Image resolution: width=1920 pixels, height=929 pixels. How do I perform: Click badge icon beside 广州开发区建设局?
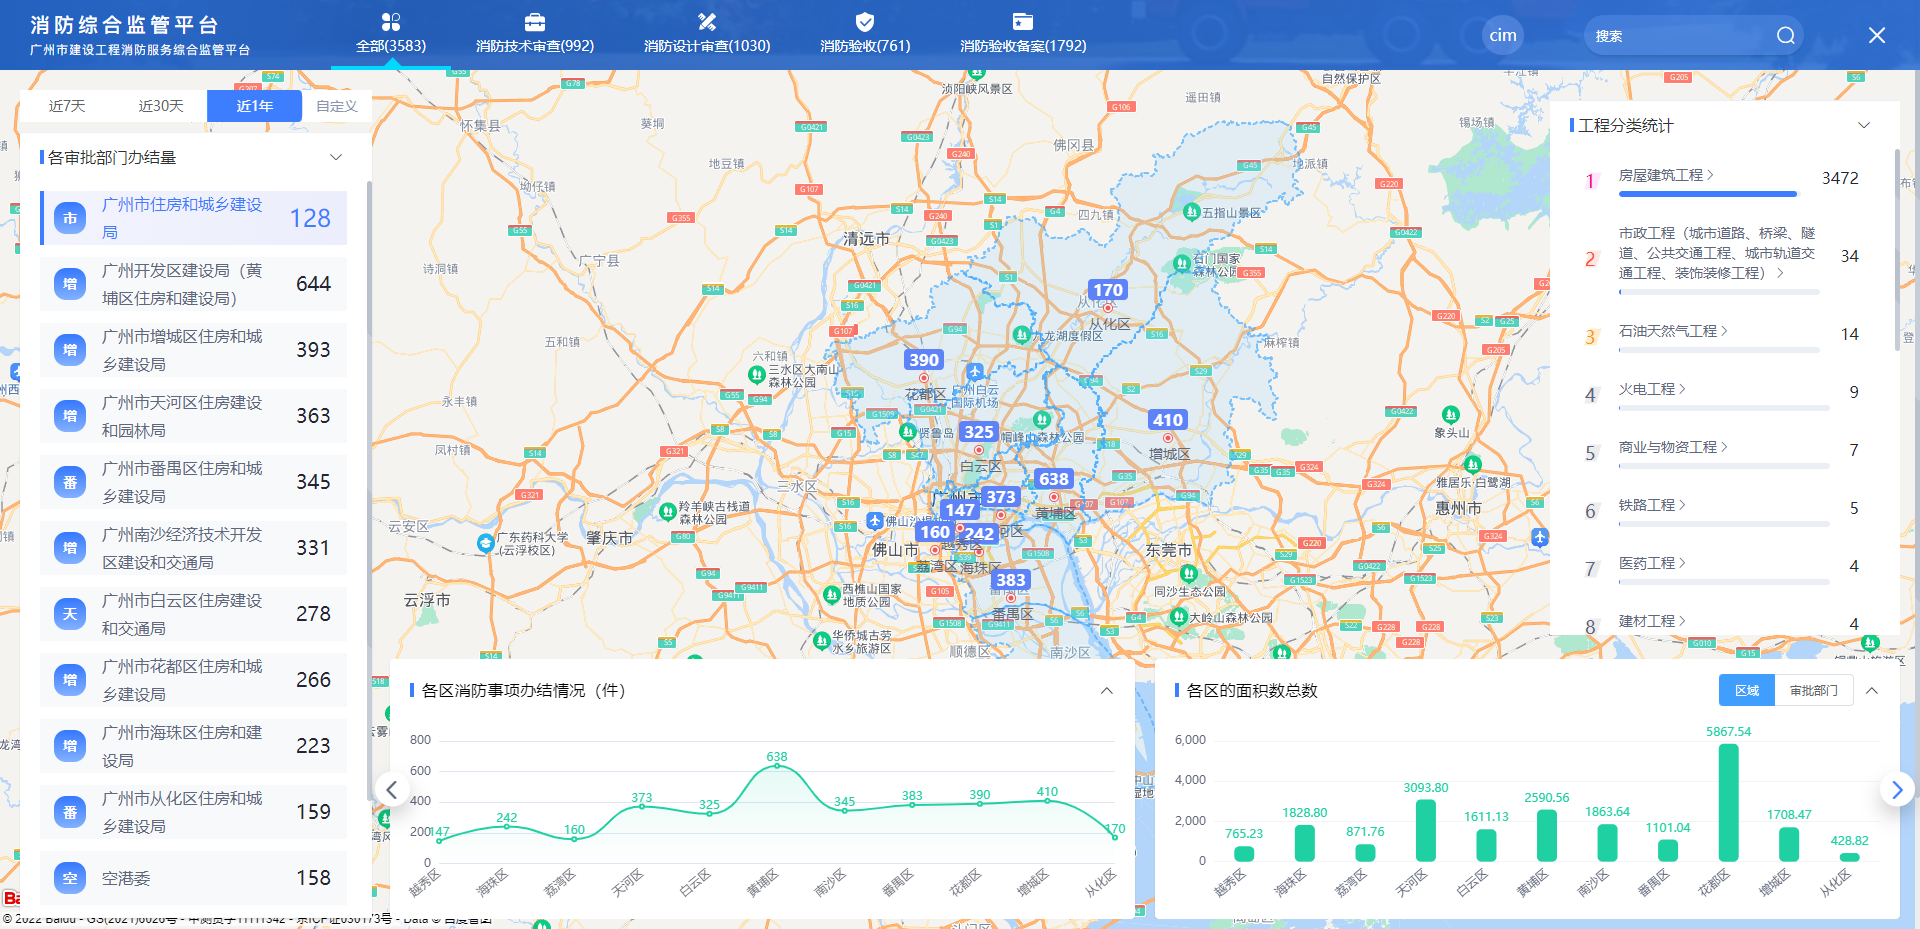click(x=70, y=284)
